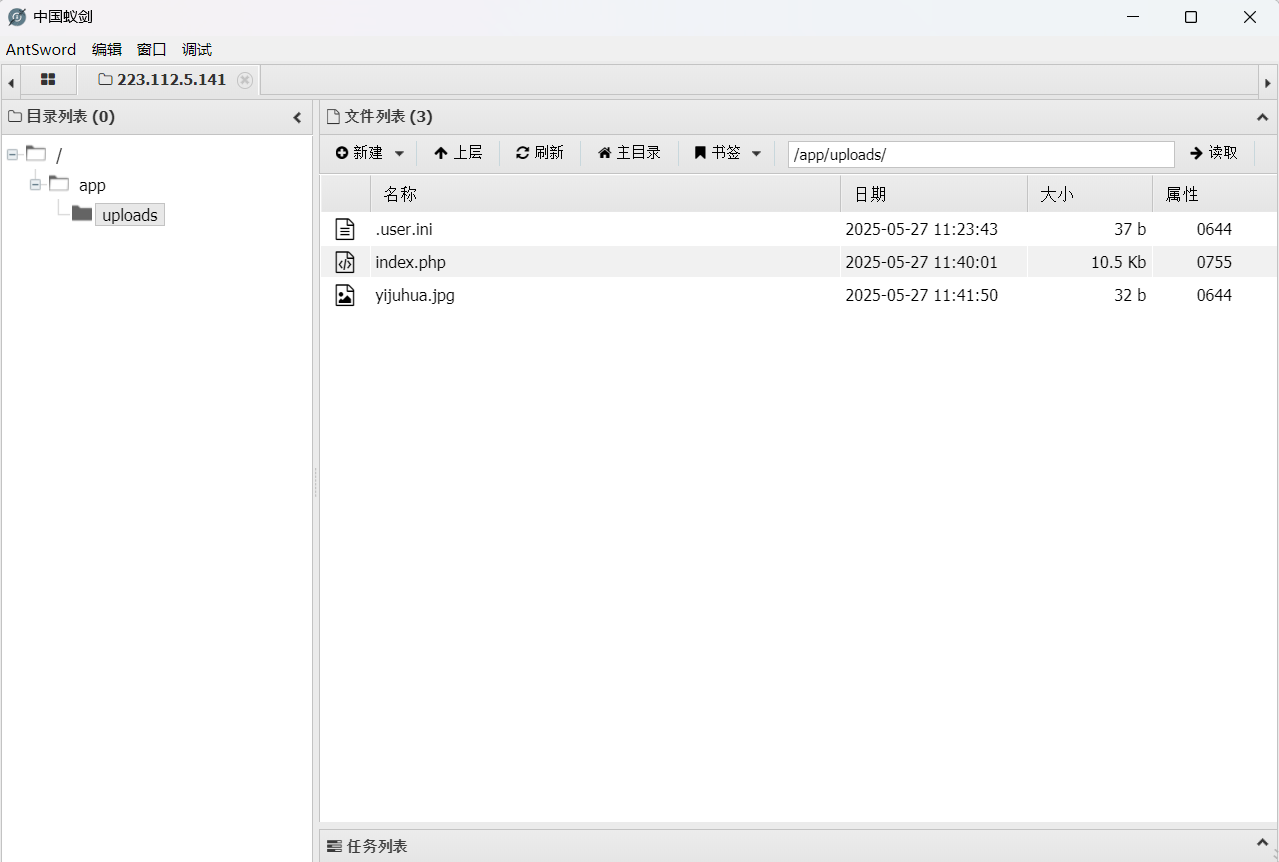The width and height of the screenshot is (1279, 862).
Task: Maximize the 中国蚁剑 window
Action: coord(1191,17)
